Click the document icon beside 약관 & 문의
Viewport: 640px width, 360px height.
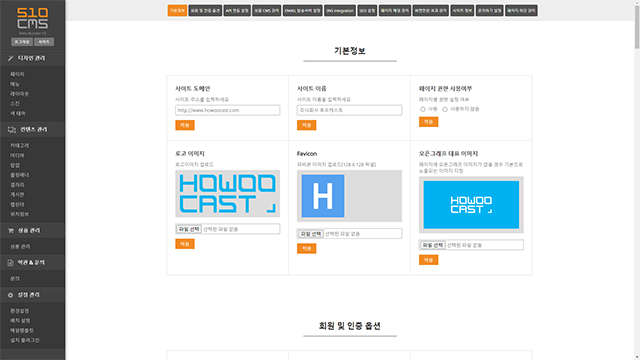pyautogui.click(x=11, y=263)
